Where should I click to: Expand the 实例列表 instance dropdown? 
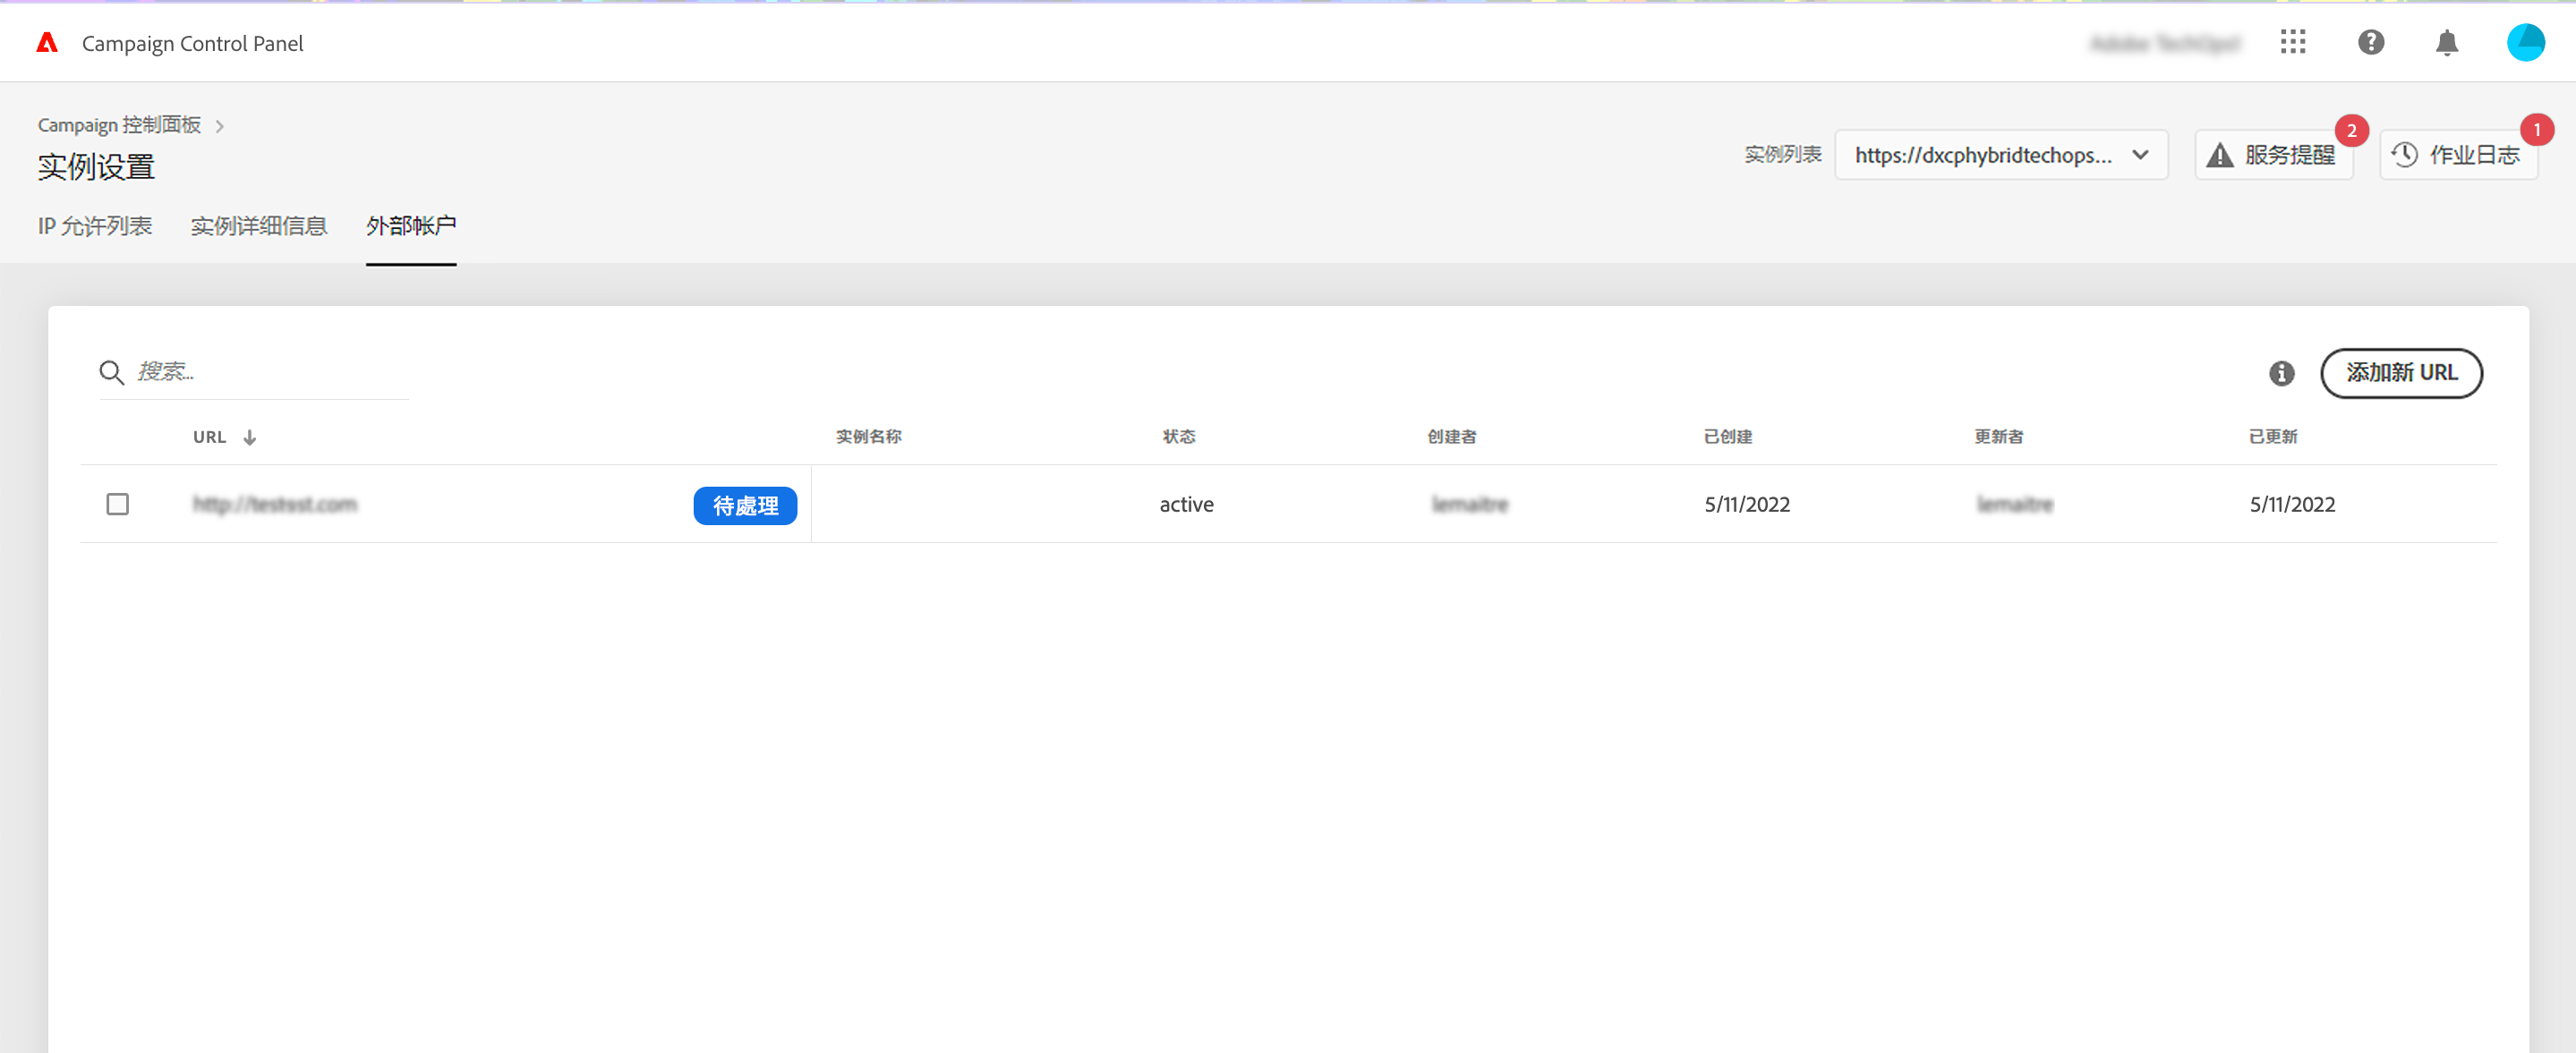[x=2000, y=155]
